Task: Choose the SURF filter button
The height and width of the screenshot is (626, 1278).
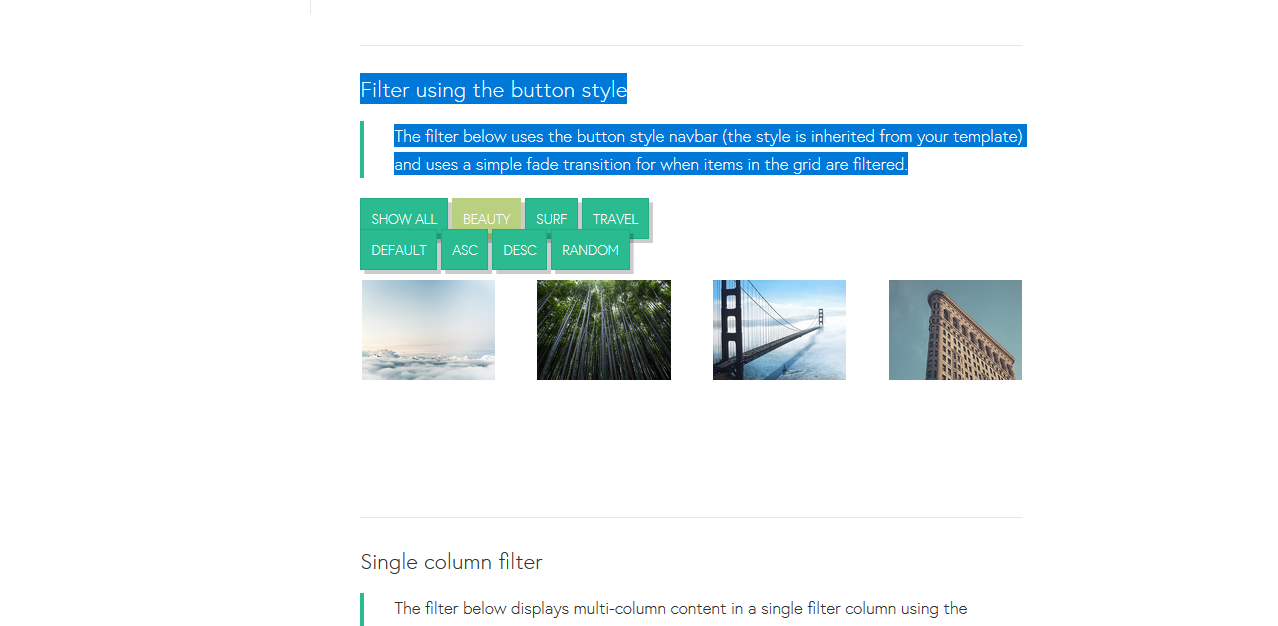Action: (551, 218)
